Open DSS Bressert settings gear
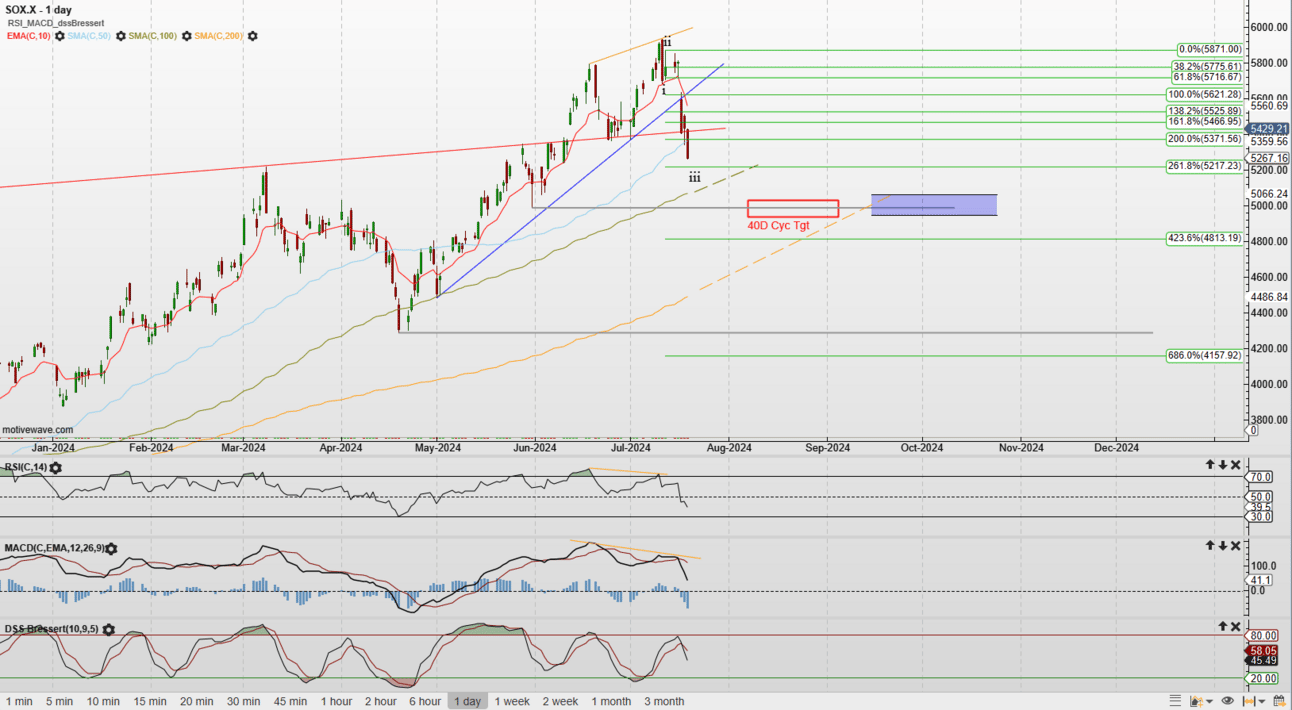Screen dimensions: 1292x710 click(x=108, y=630)
